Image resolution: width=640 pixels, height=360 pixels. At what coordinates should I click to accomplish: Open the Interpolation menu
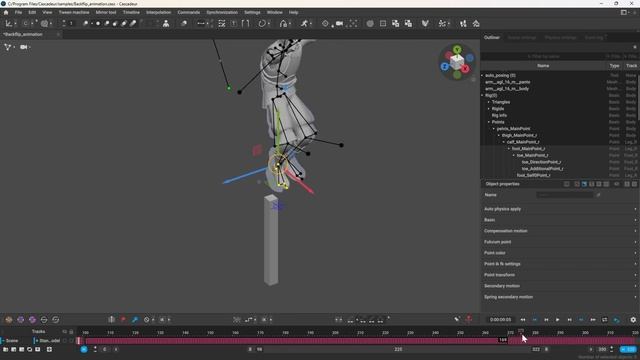158,12
